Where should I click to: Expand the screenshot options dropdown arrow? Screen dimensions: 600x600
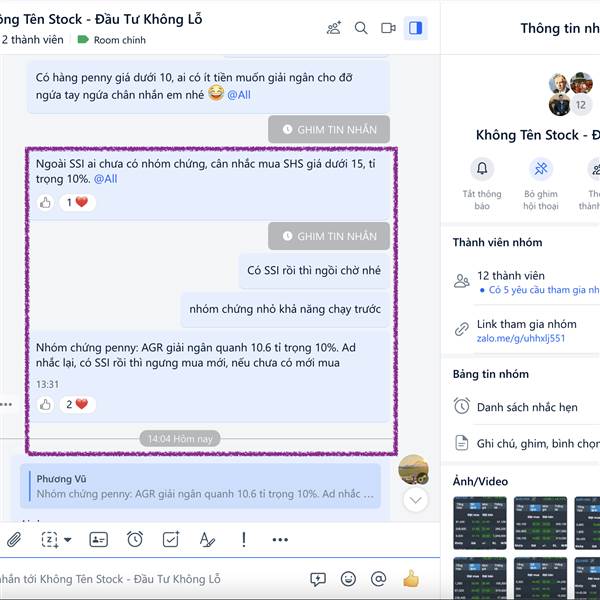click(68, 540)
